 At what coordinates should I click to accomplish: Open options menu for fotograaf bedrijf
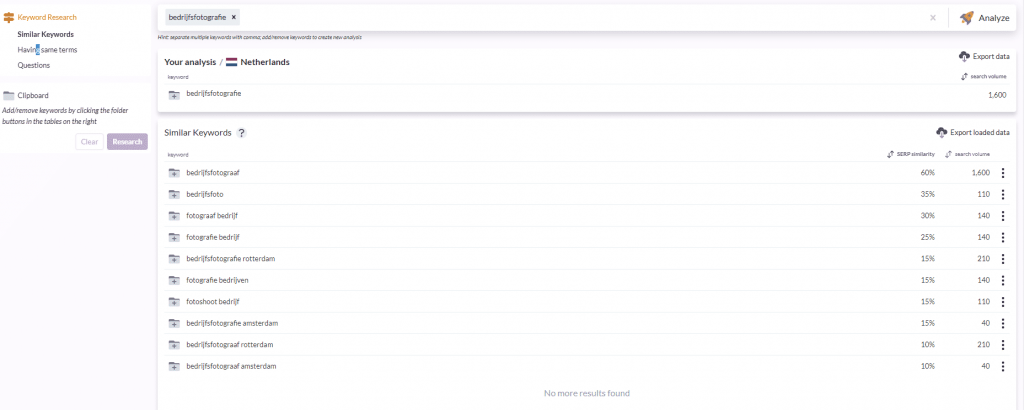point(1003,216)
